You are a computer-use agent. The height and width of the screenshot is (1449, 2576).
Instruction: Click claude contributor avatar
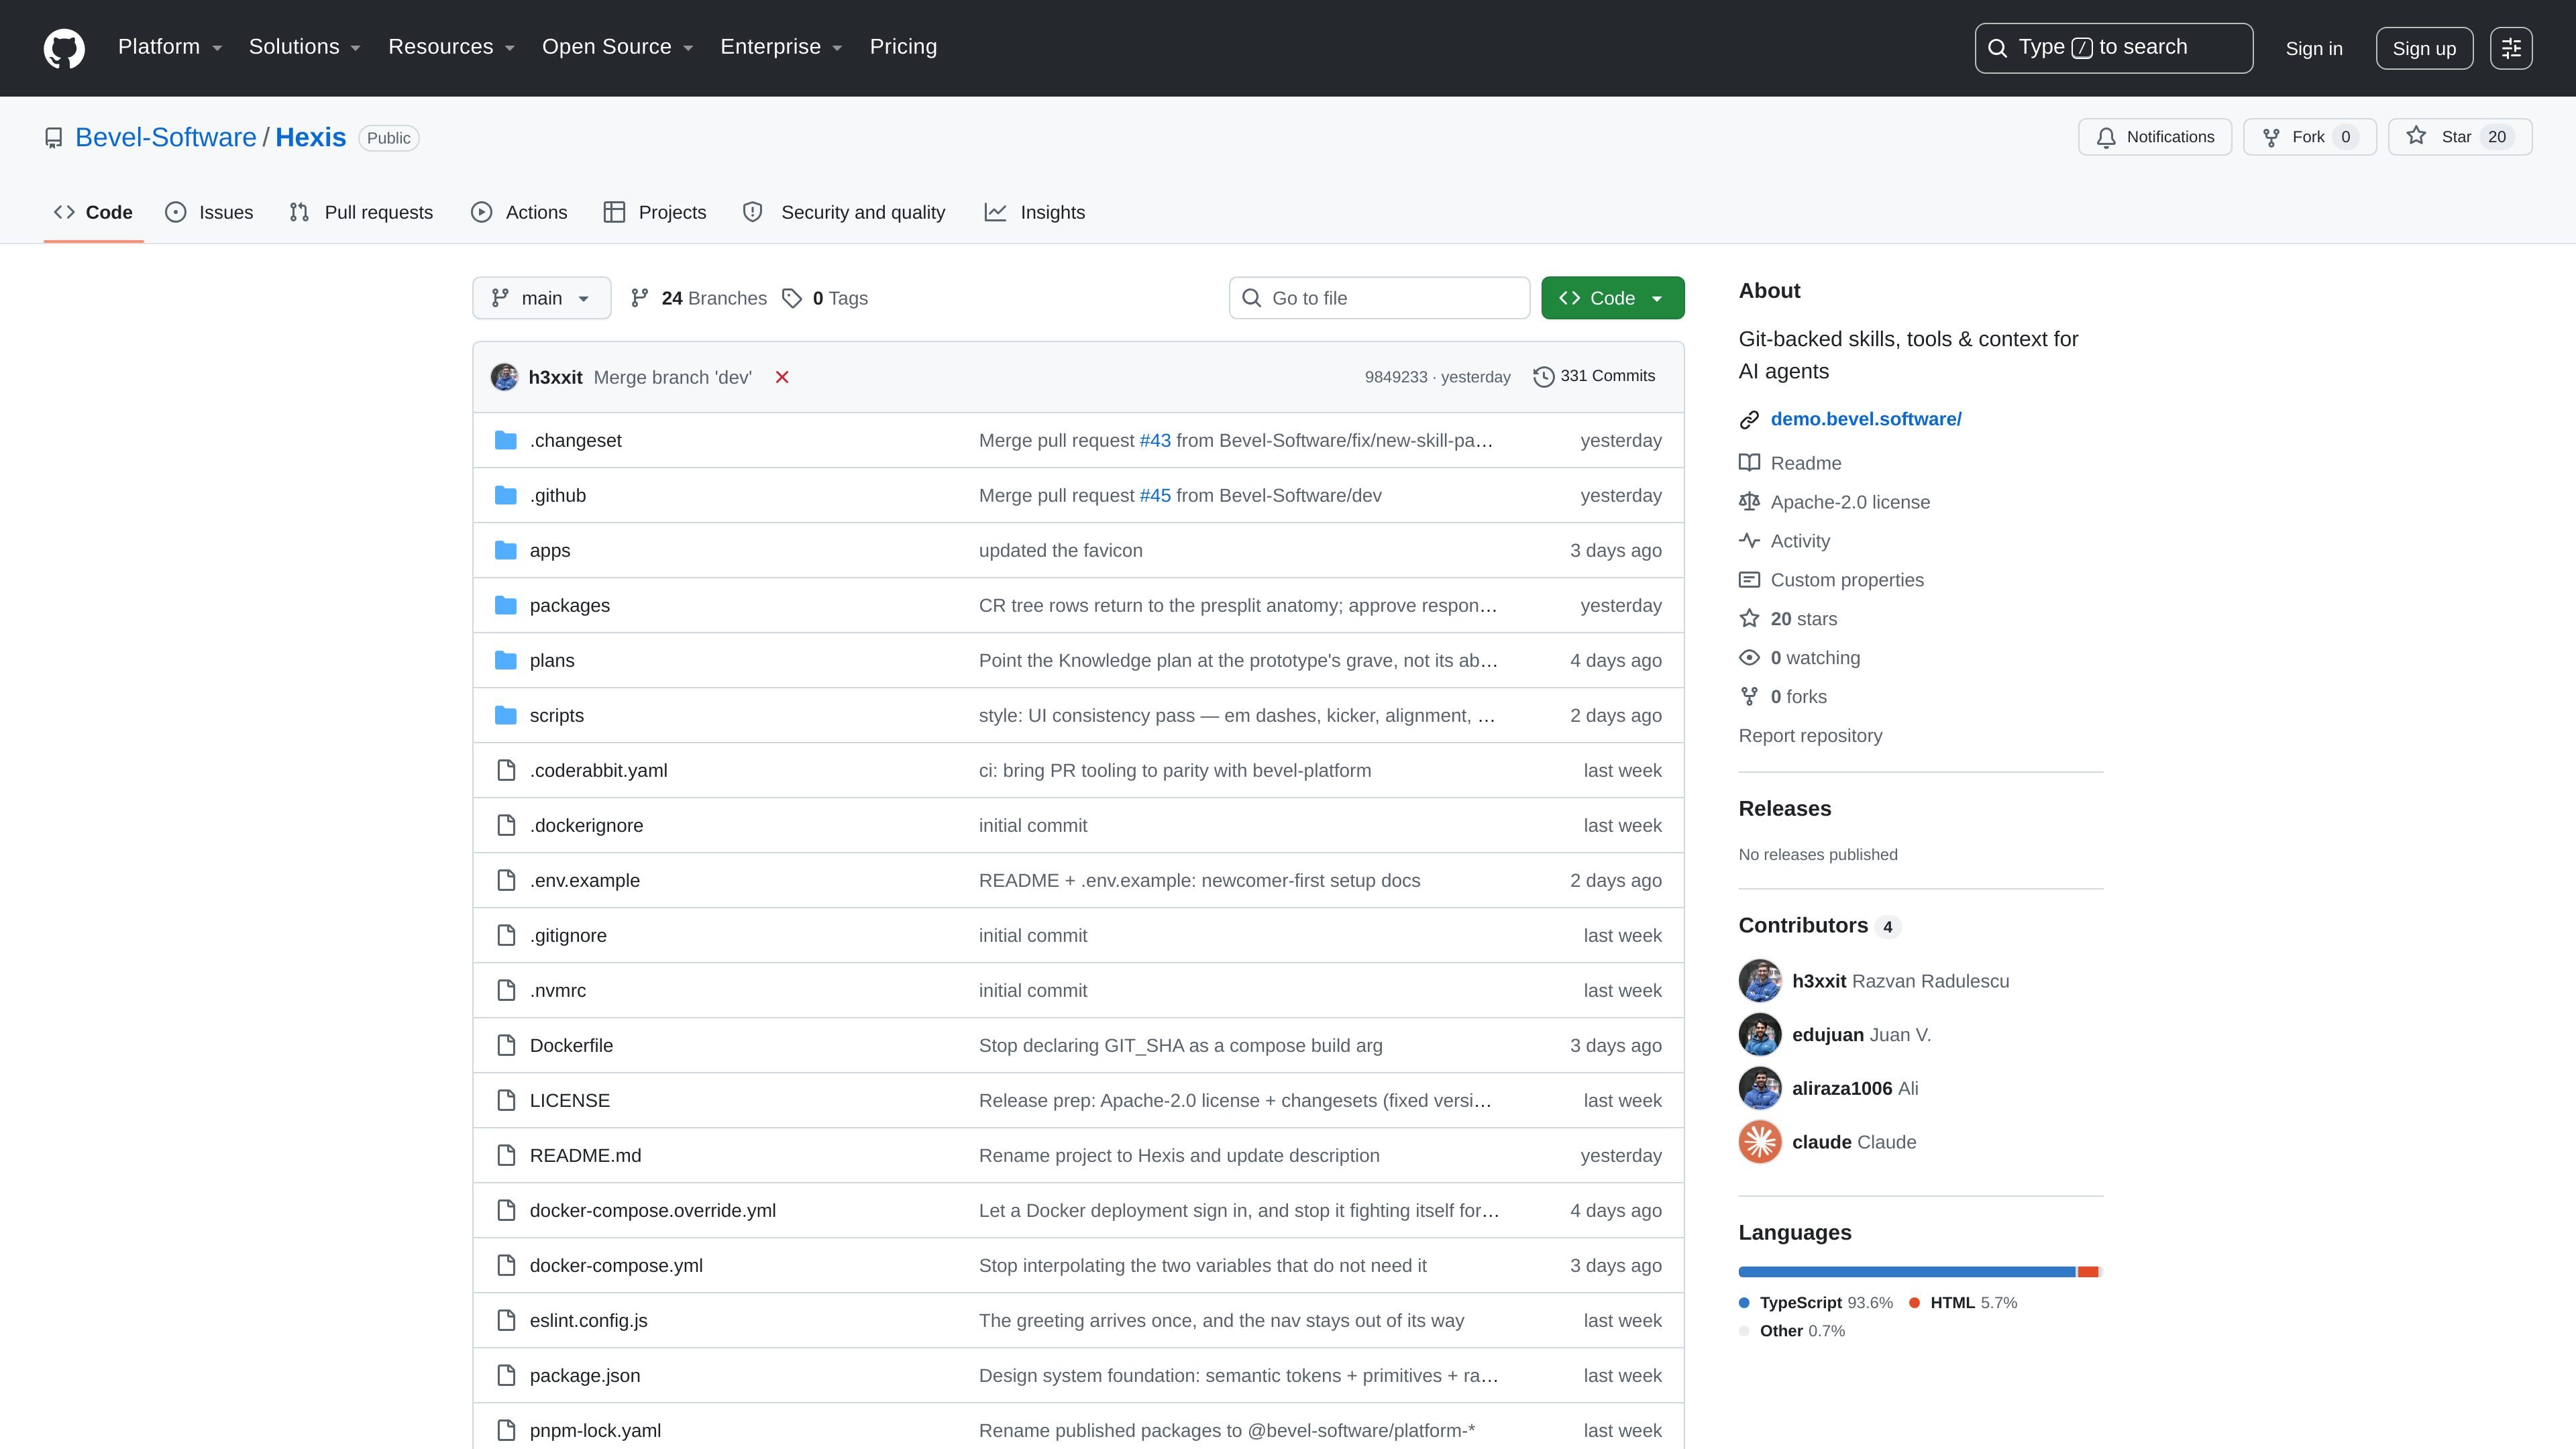click(x=1760, y=1142)
